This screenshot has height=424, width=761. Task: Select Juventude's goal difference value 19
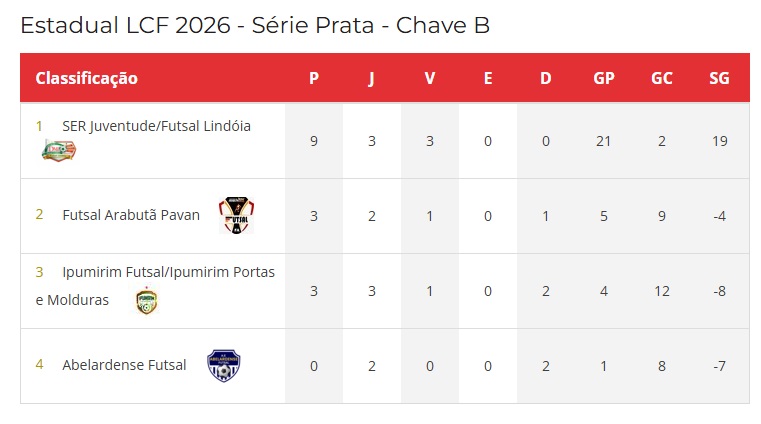[719, 141]
